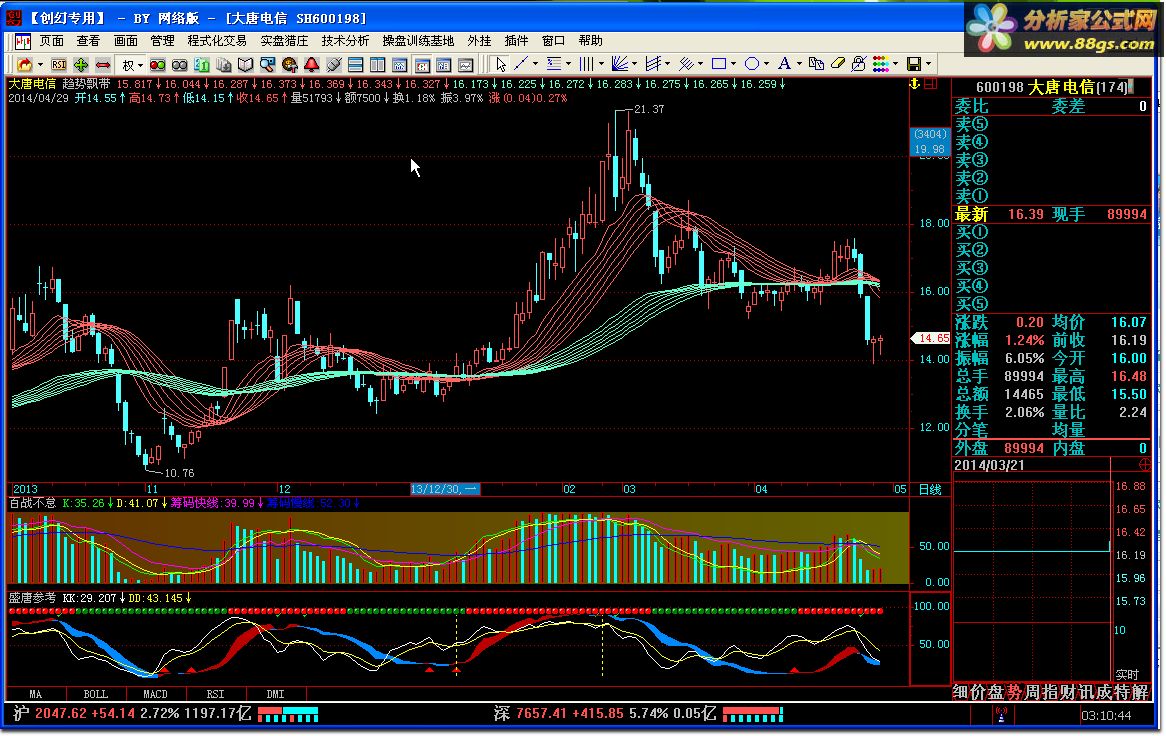Switch to the BOLL indicator tab

coord(95,694)
